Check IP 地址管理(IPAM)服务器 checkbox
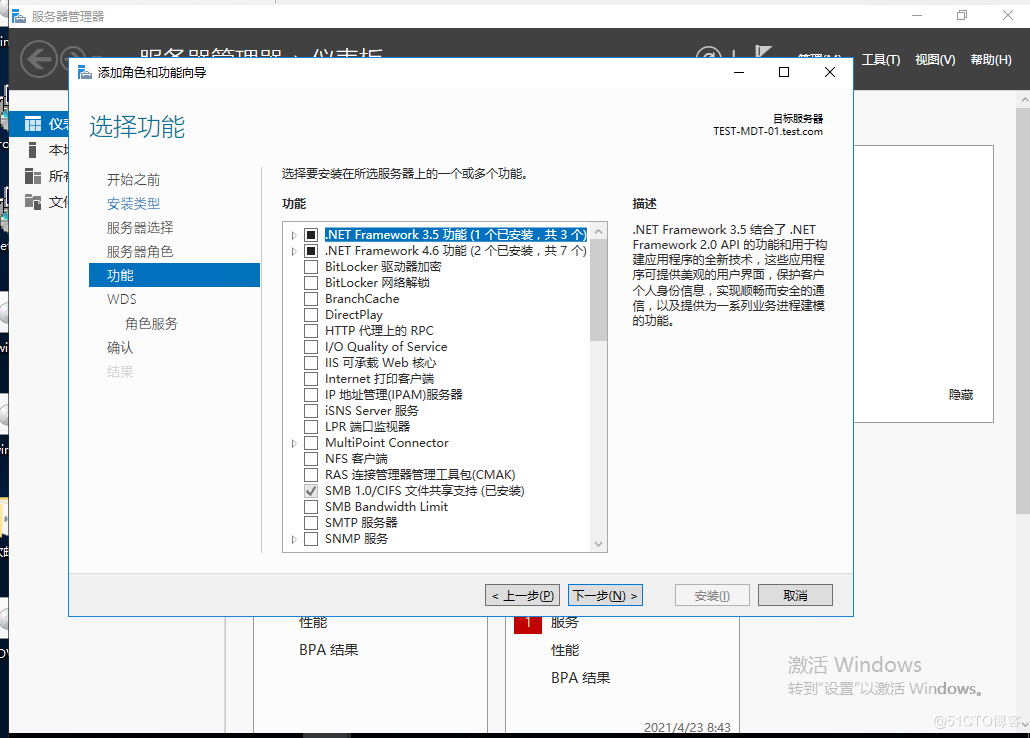The height and width of the screenshot is (738, 1030). click(x=311, y=394)
